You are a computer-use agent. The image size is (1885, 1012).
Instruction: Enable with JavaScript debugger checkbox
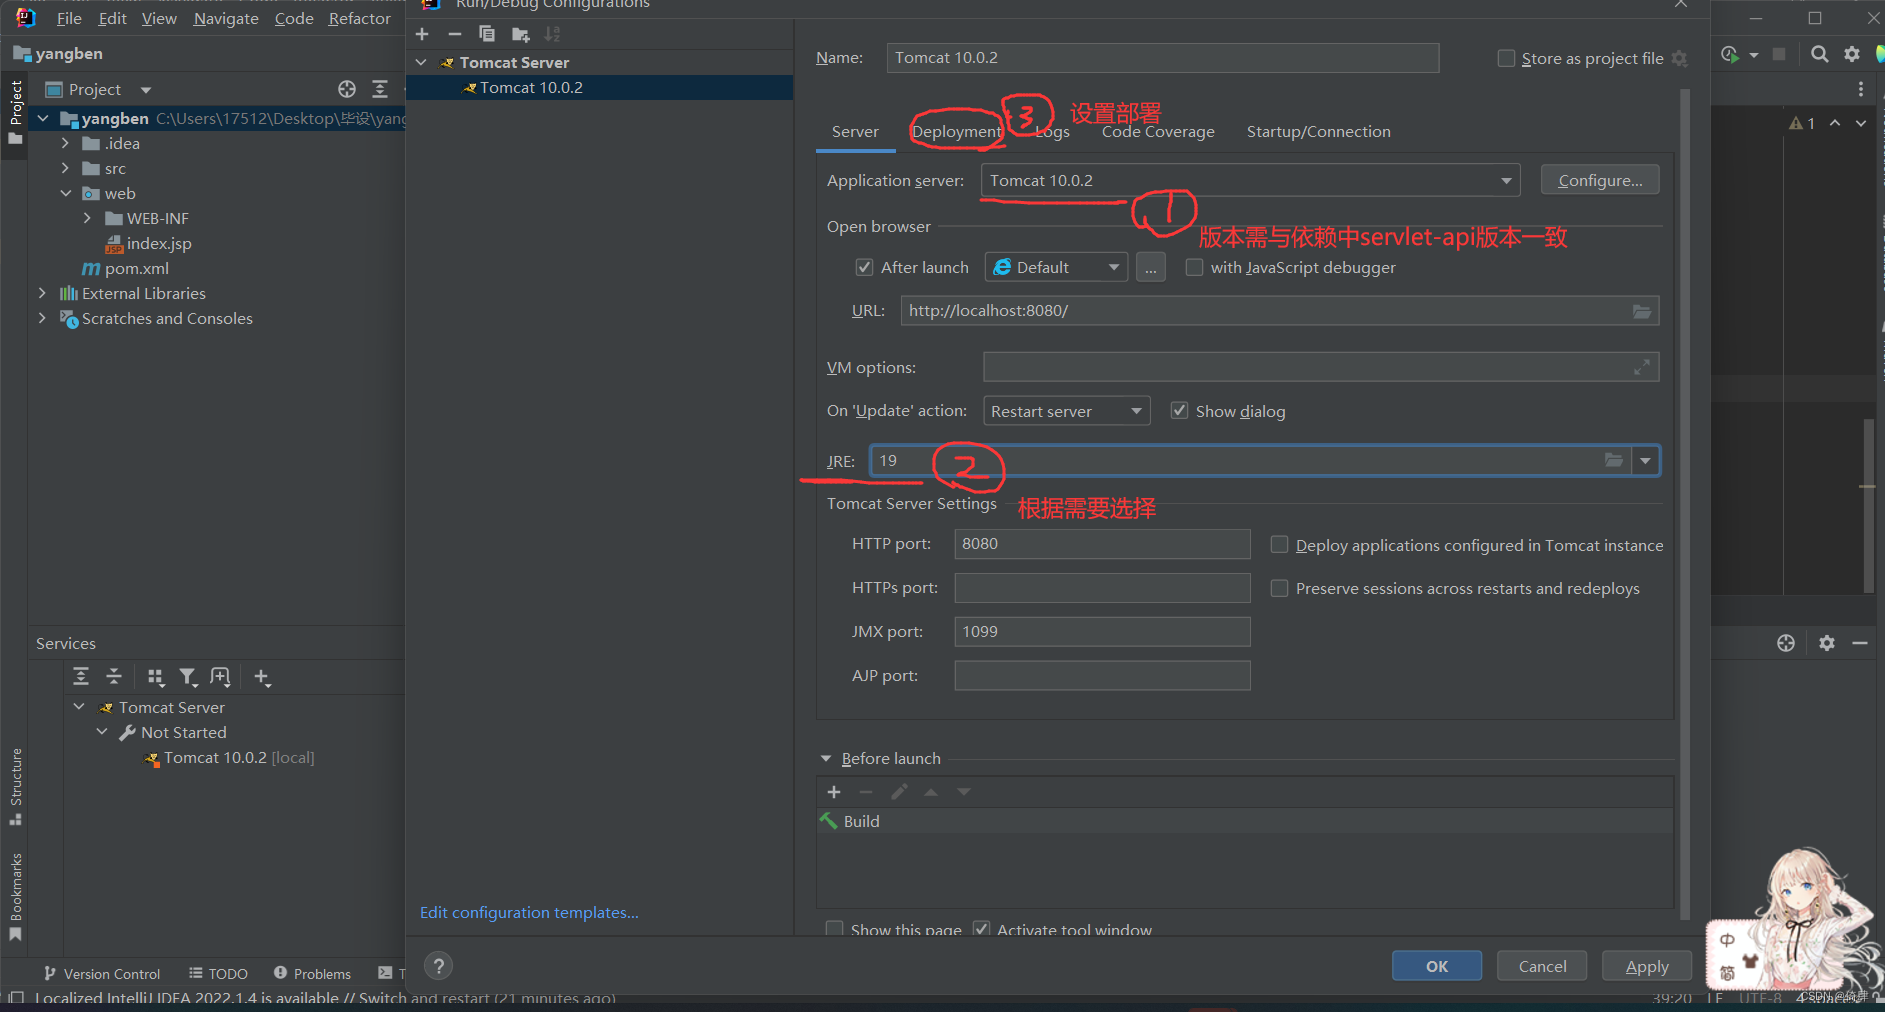pyautogui.click(x=1194, y=267)
